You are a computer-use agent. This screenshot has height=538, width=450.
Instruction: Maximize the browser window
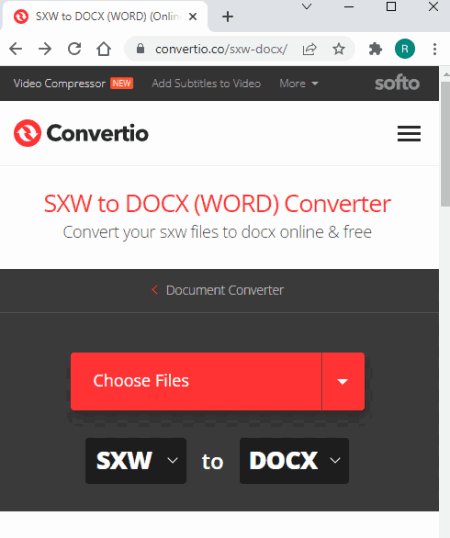pyautogui.click(x=391, y=7)
